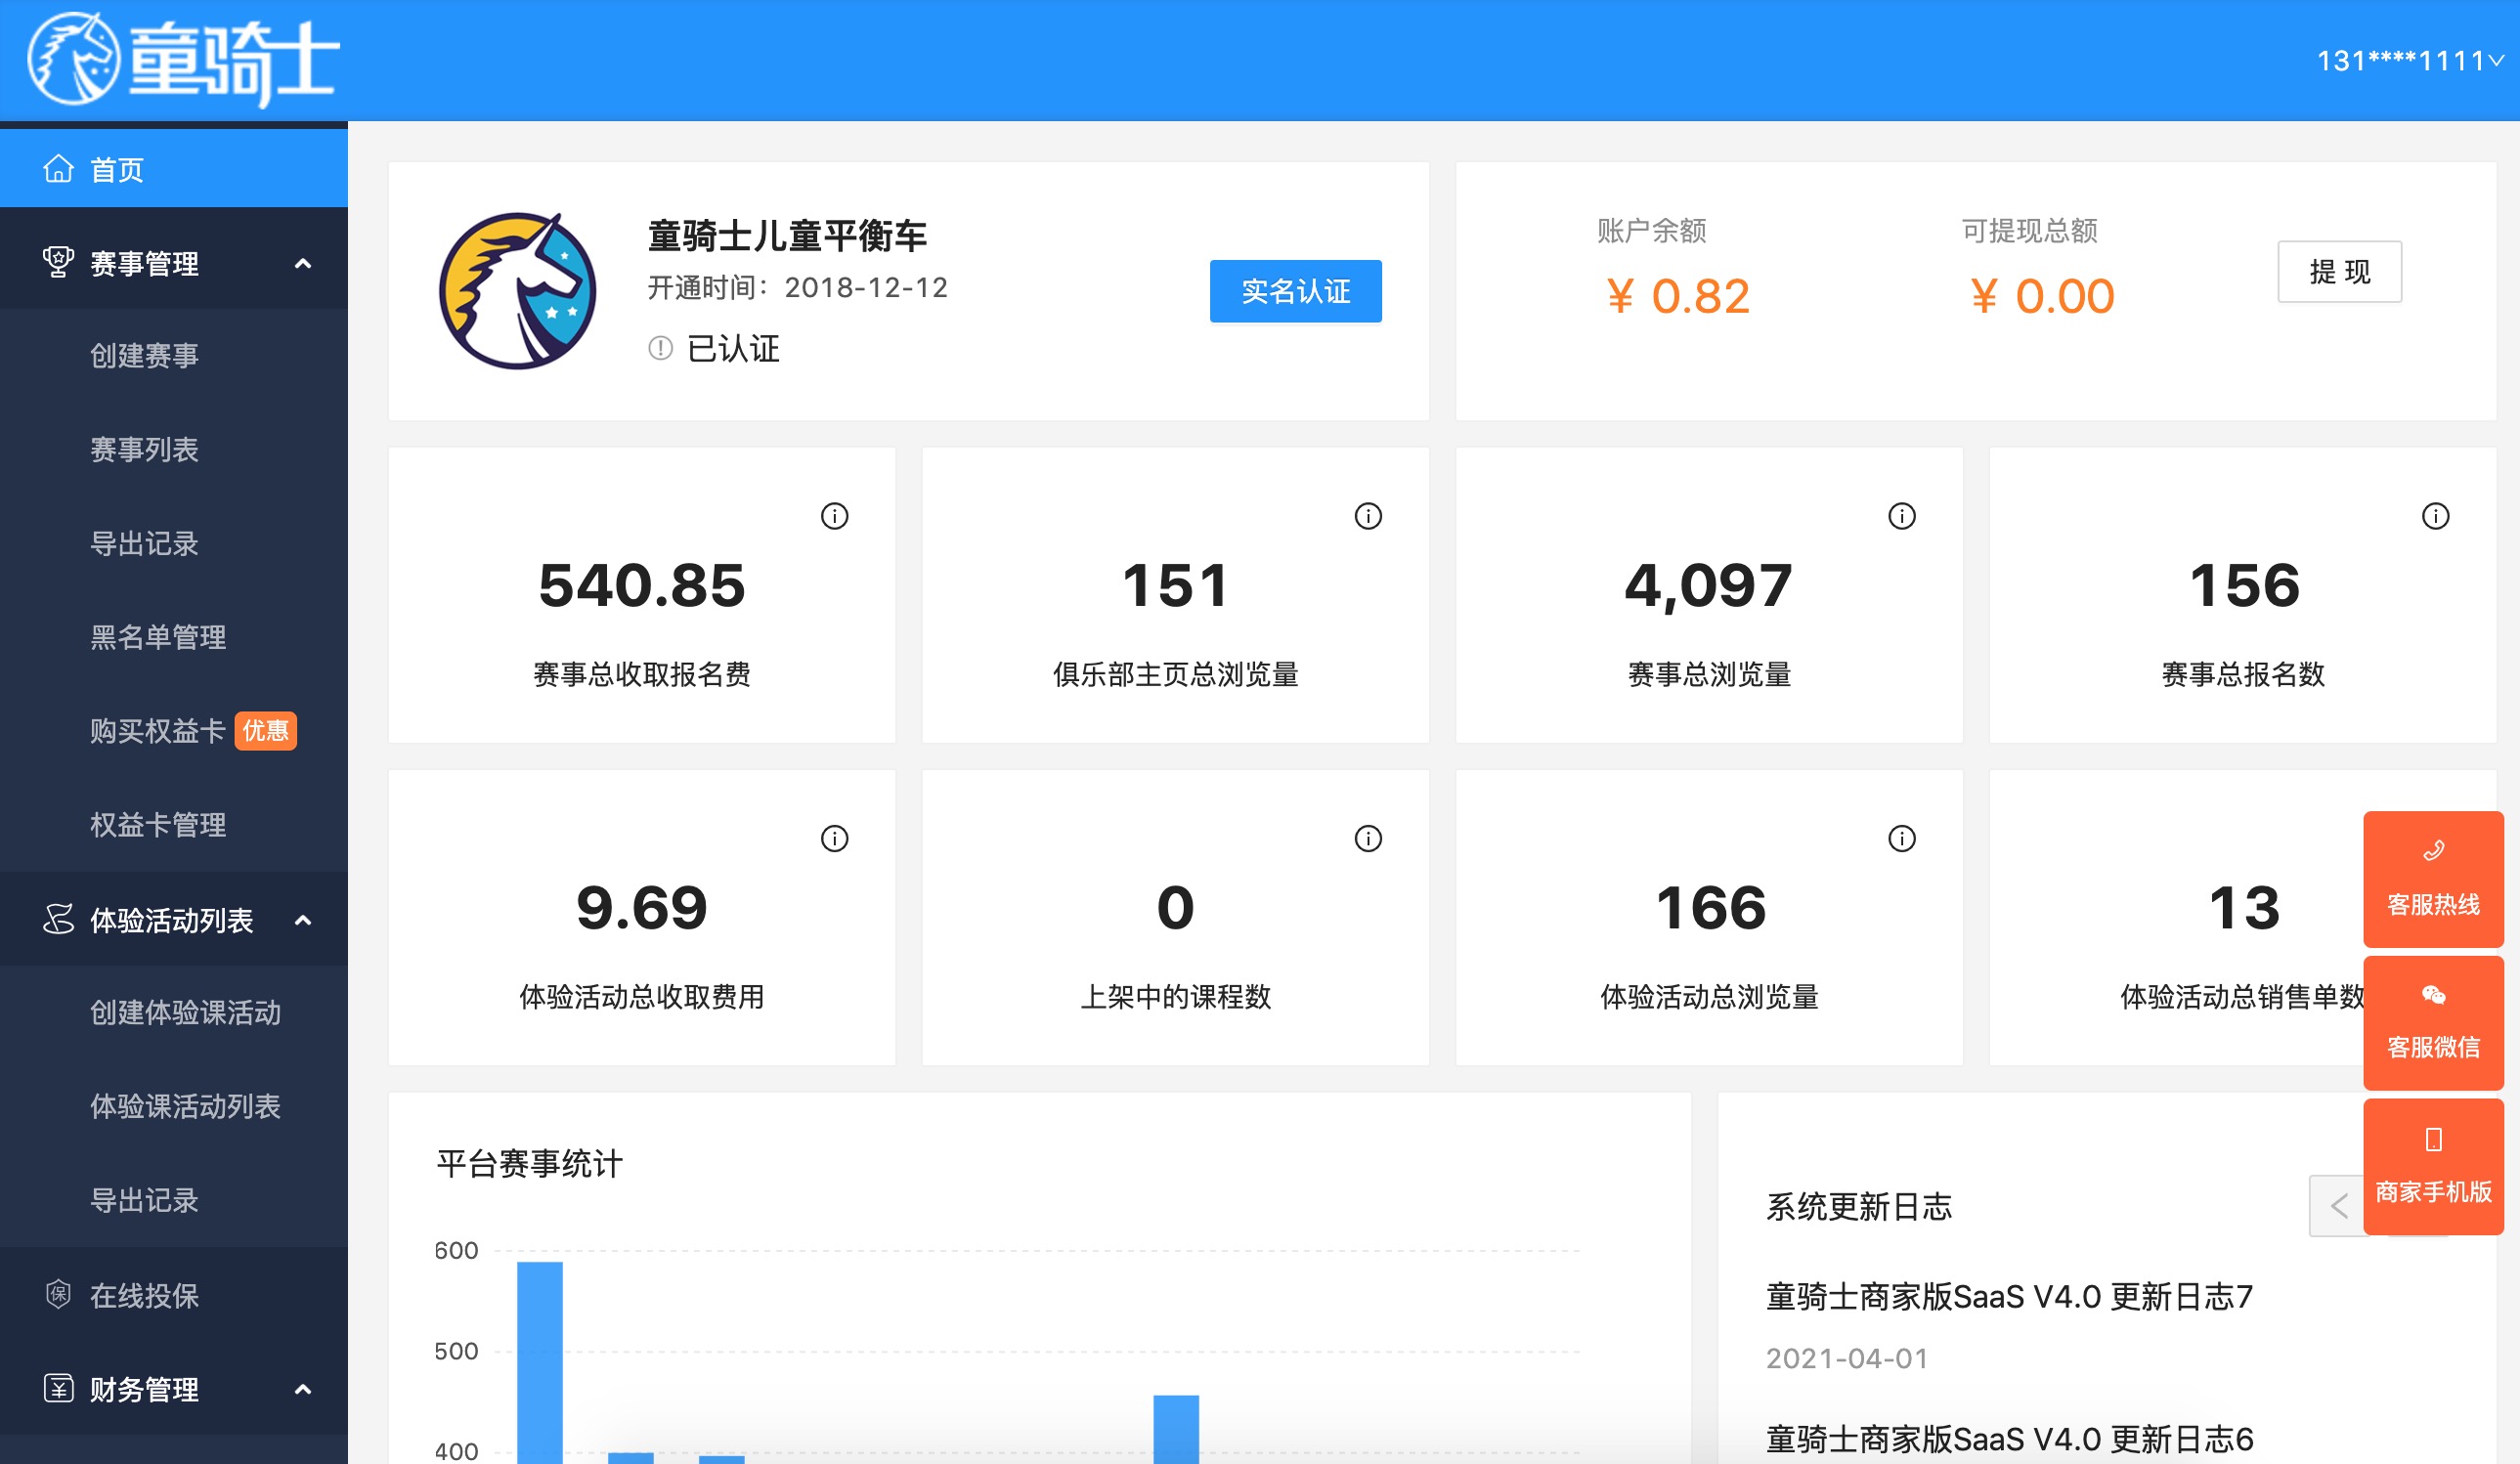
Task: Open the 131****1111 account dropdown
Action: (2410, 61)
